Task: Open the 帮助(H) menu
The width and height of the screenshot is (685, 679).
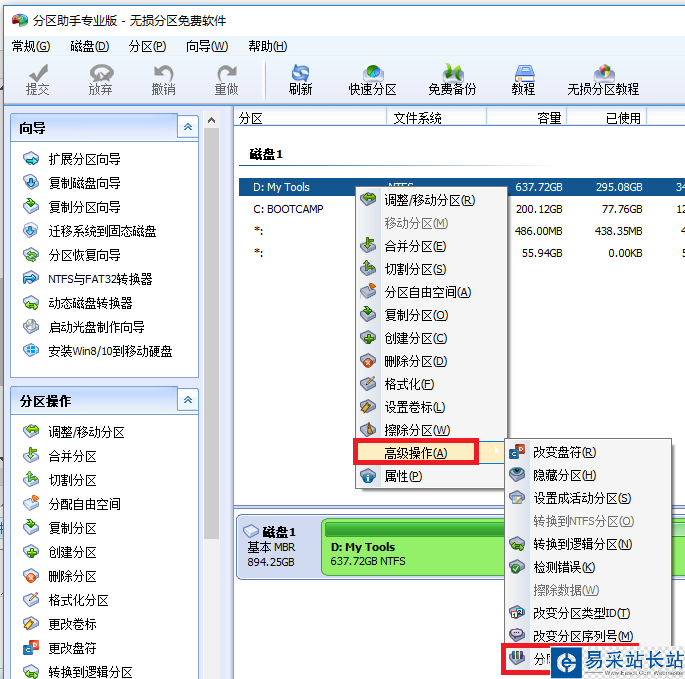Action: click(267, 46)
